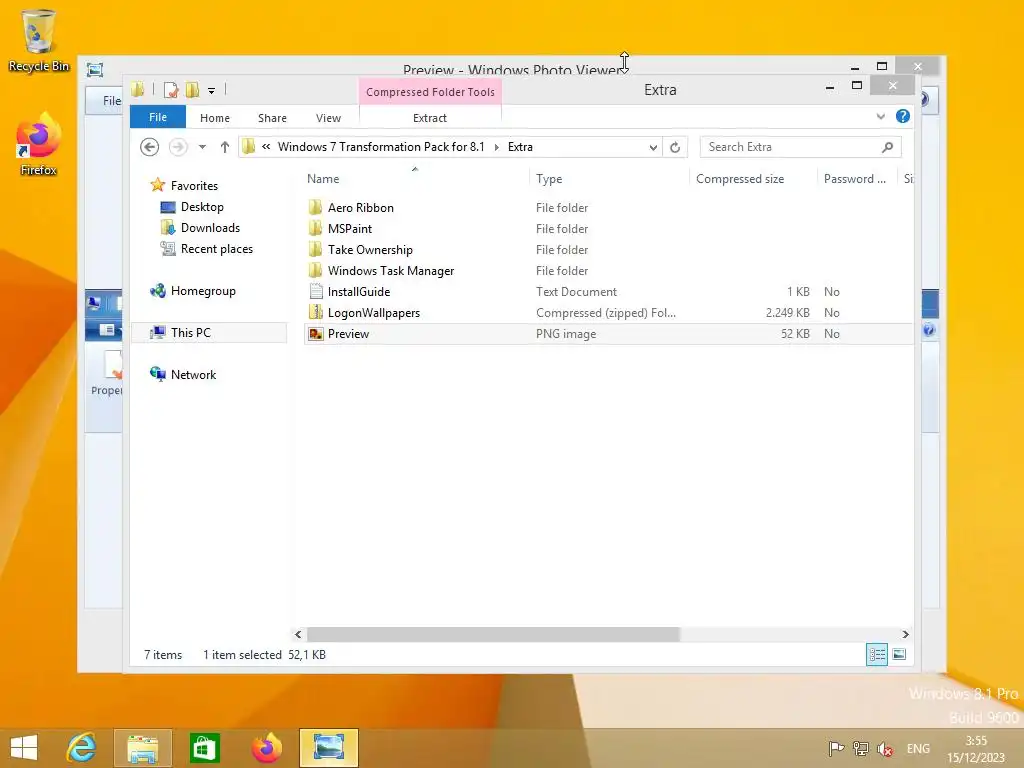
Task: Click the muted volume tray icon
Action: [885, 749]
